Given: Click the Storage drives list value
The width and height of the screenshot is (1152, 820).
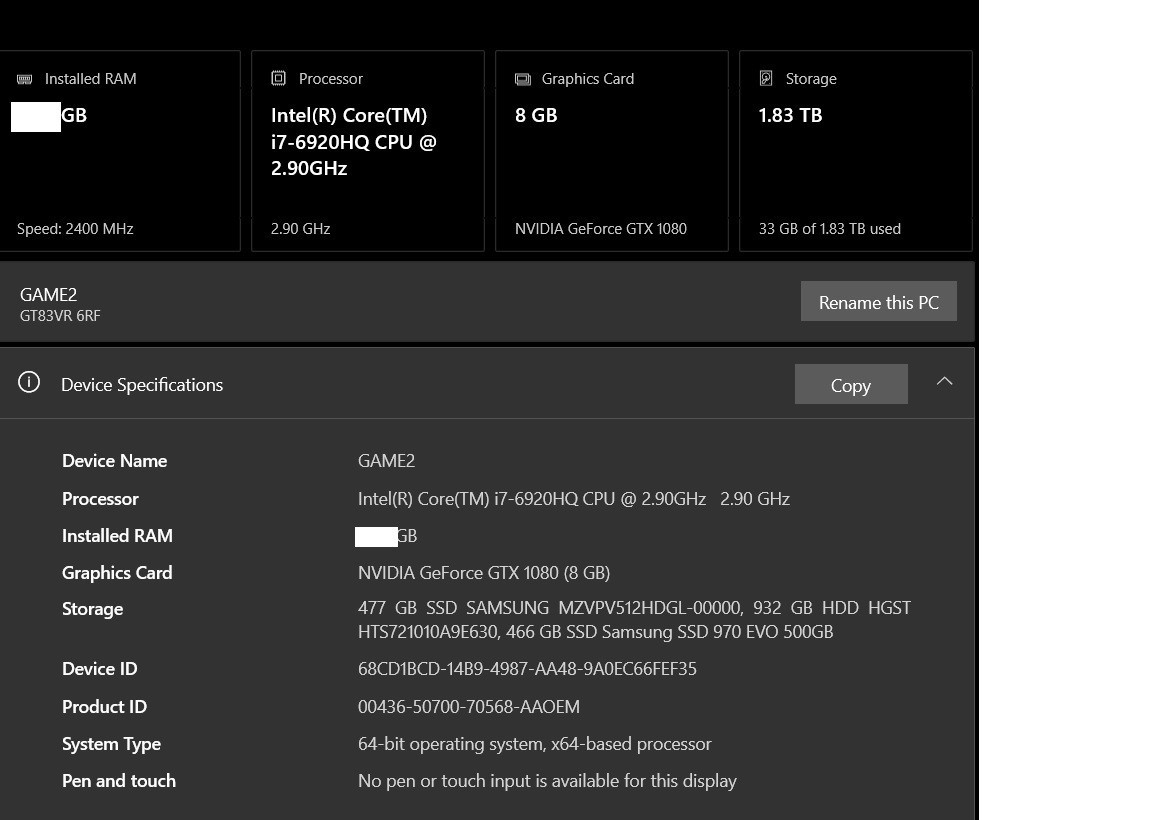Looking at the screenshot, I should 634,620.
